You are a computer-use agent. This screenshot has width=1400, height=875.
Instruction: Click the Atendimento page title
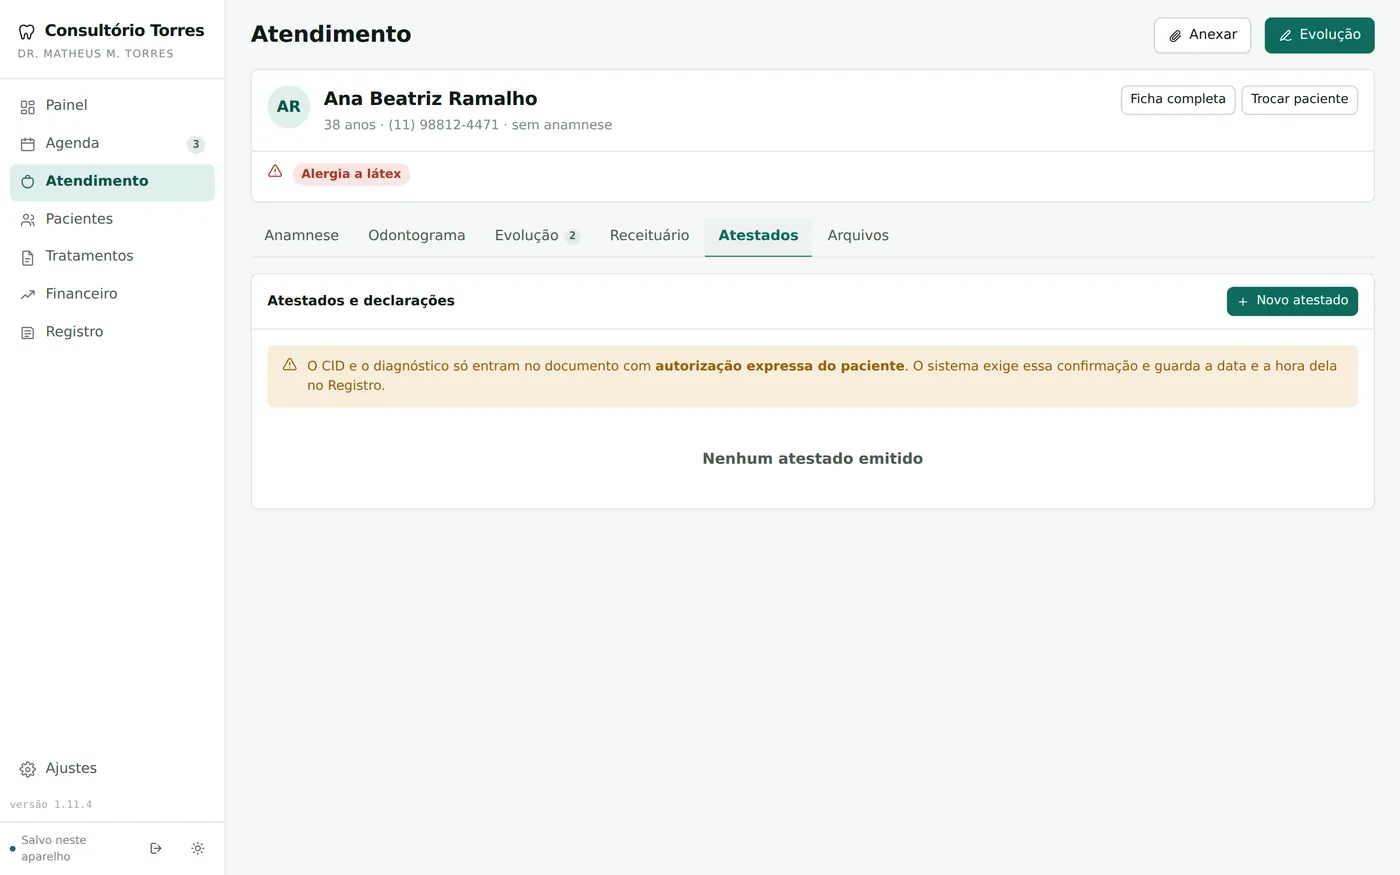coord(331,34)
